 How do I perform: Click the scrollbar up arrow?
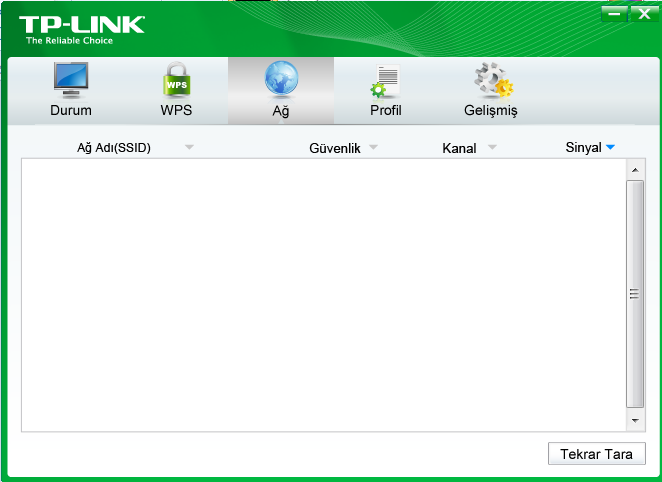635,170
